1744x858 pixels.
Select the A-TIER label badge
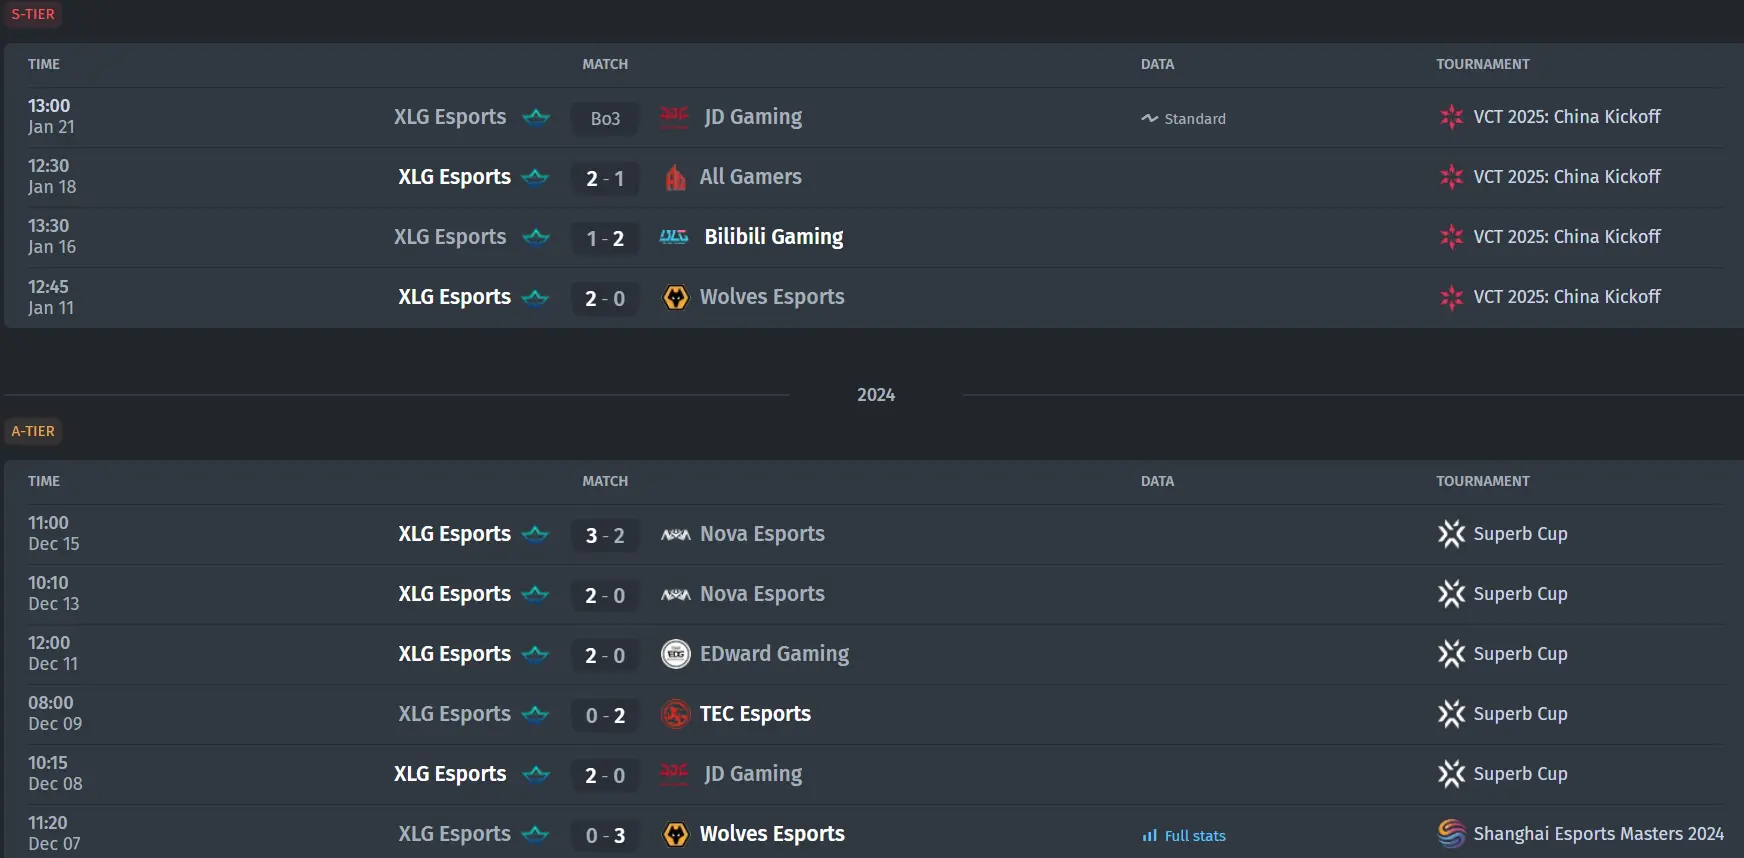click(x=33, y=431)
